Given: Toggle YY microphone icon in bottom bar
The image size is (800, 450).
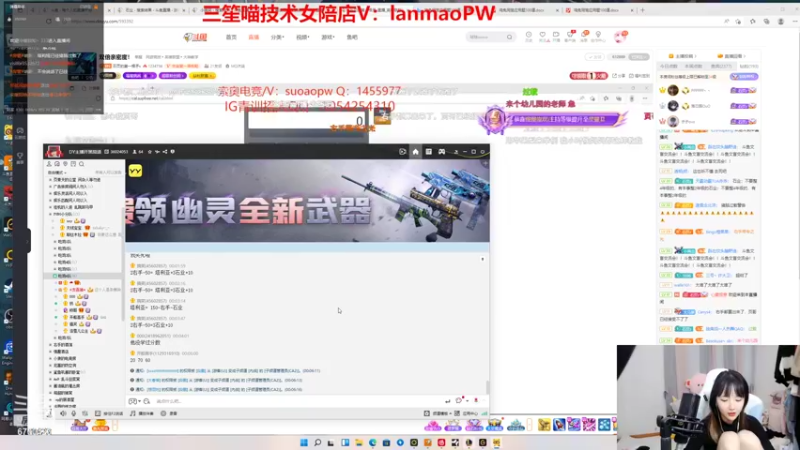Looking at the screenshot, I should pyautogui.click(x=74, y=413).
